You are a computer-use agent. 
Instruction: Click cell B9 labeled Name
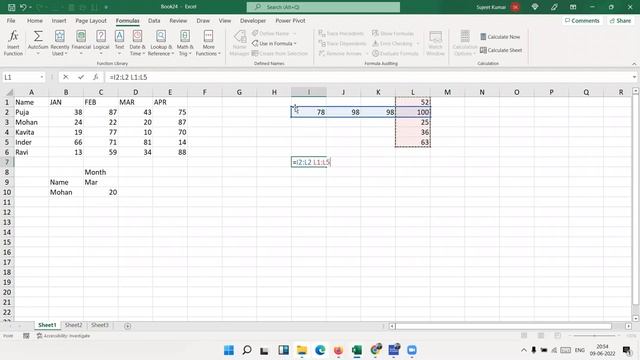click(x=66, y=182)
